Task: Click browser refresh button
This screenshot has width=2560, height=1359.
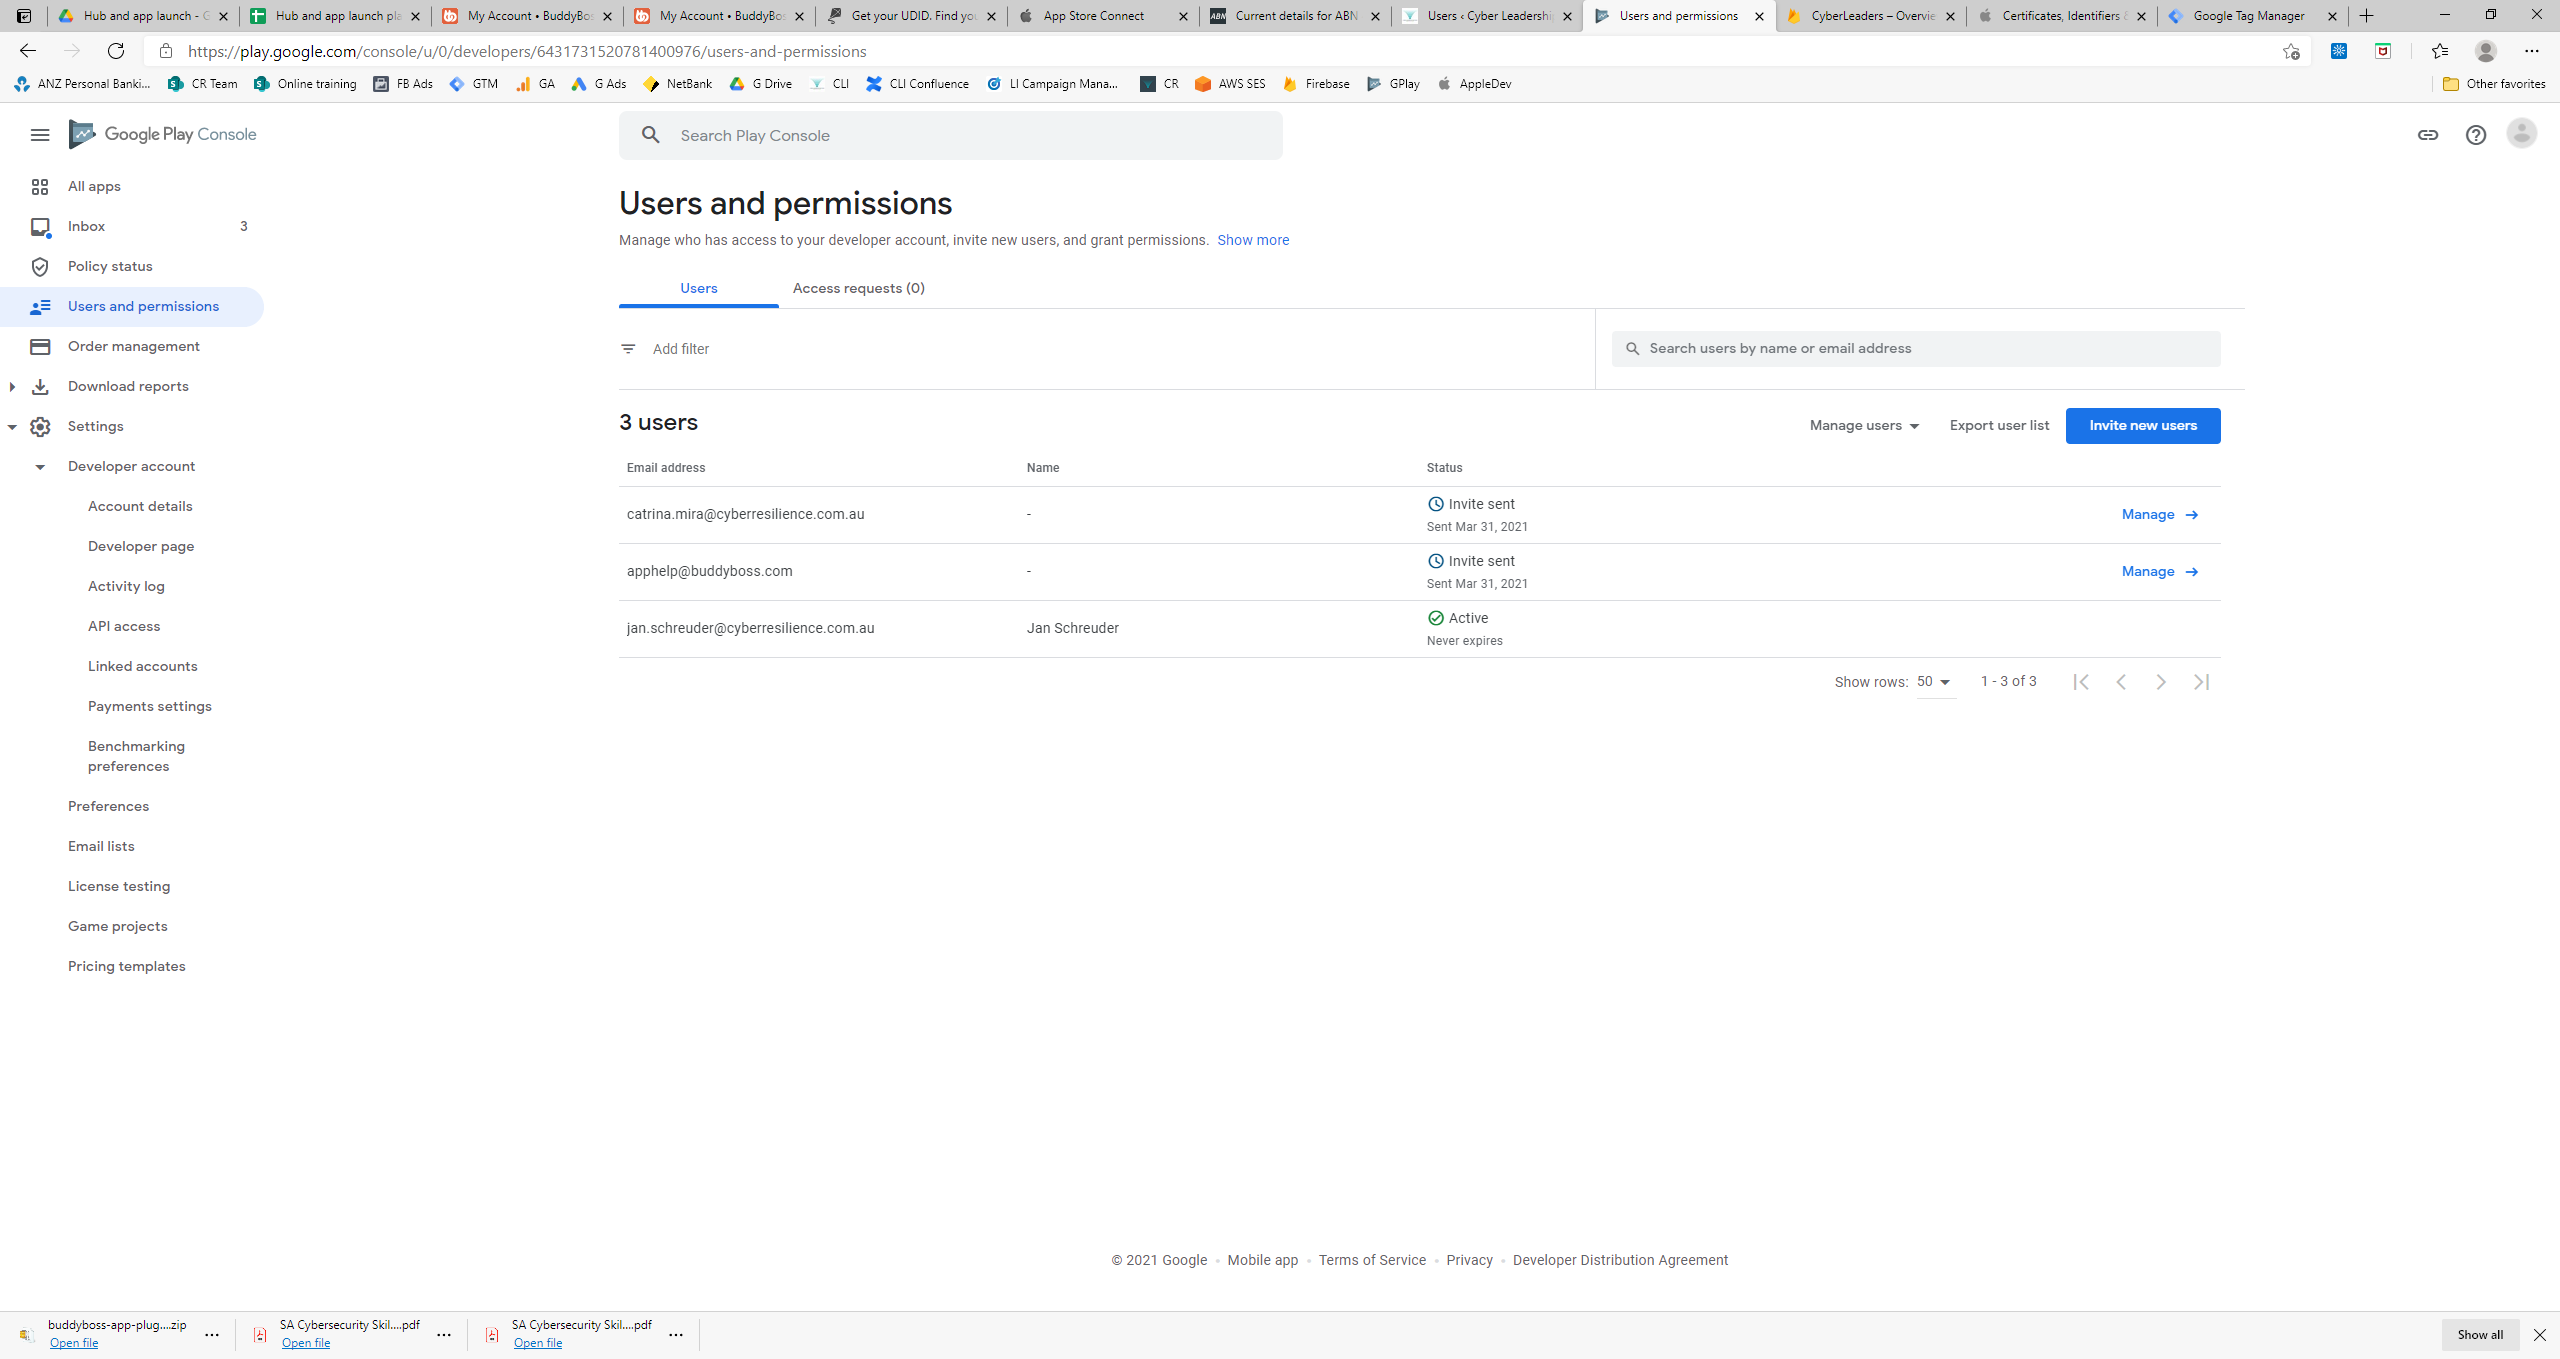Action: [116, 51]
